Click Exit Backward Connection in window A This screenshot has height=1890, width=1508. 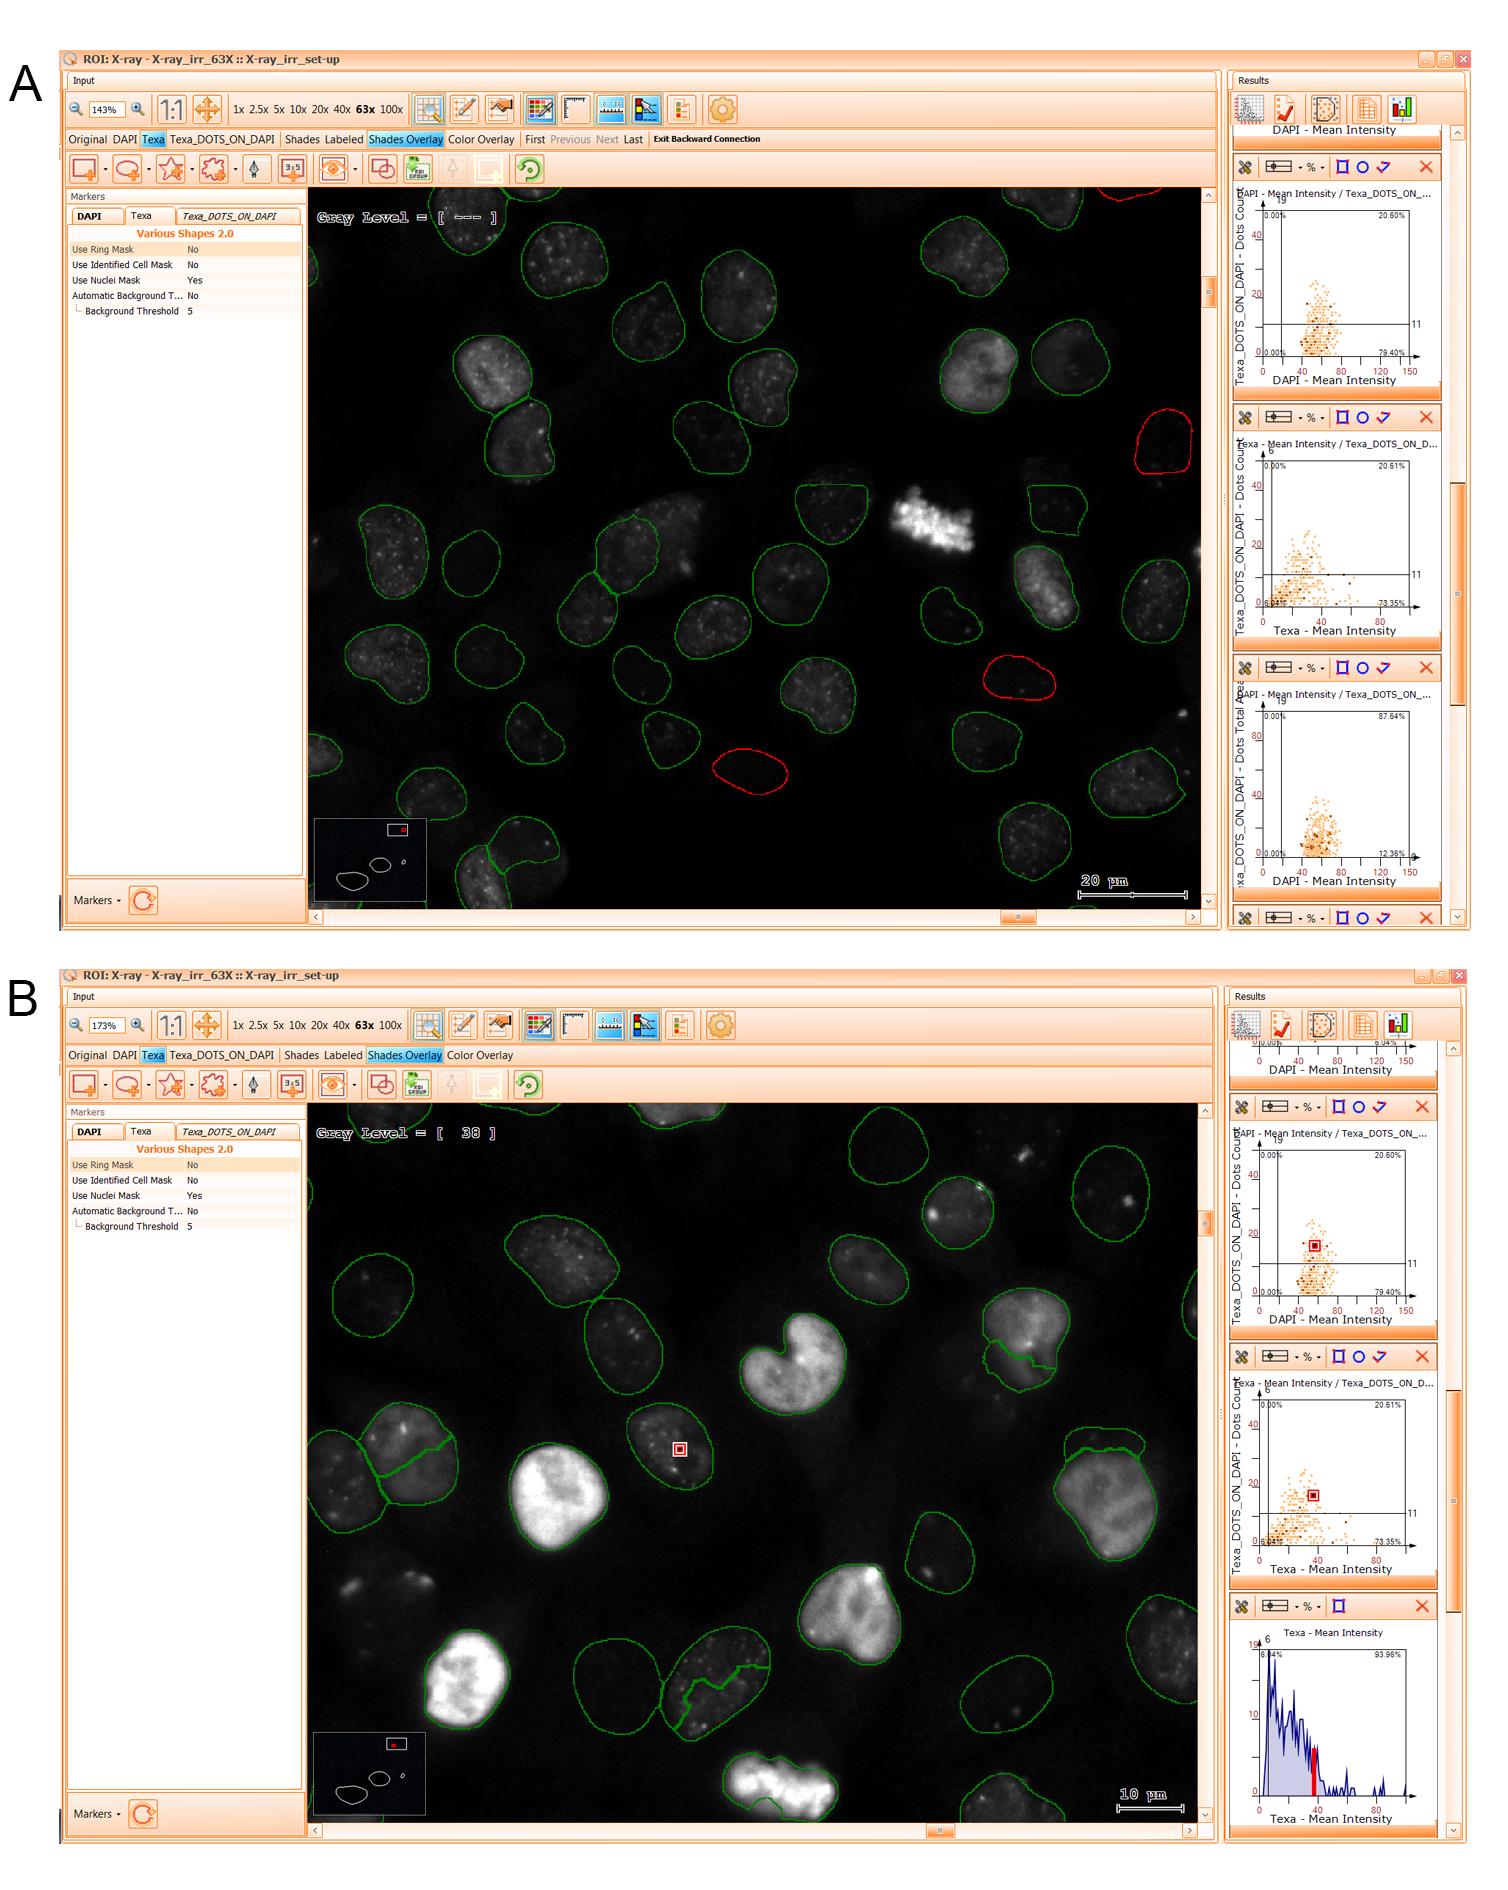(707, 139)
